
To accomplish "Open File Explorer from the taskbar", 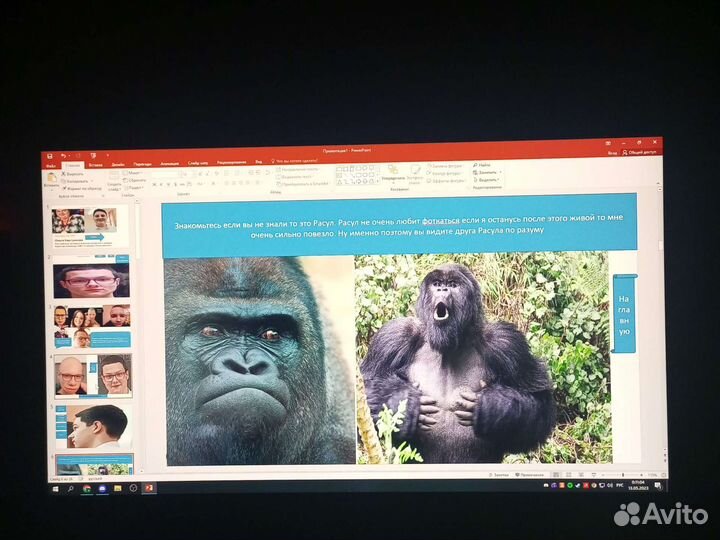I will (x=118, y=489).
